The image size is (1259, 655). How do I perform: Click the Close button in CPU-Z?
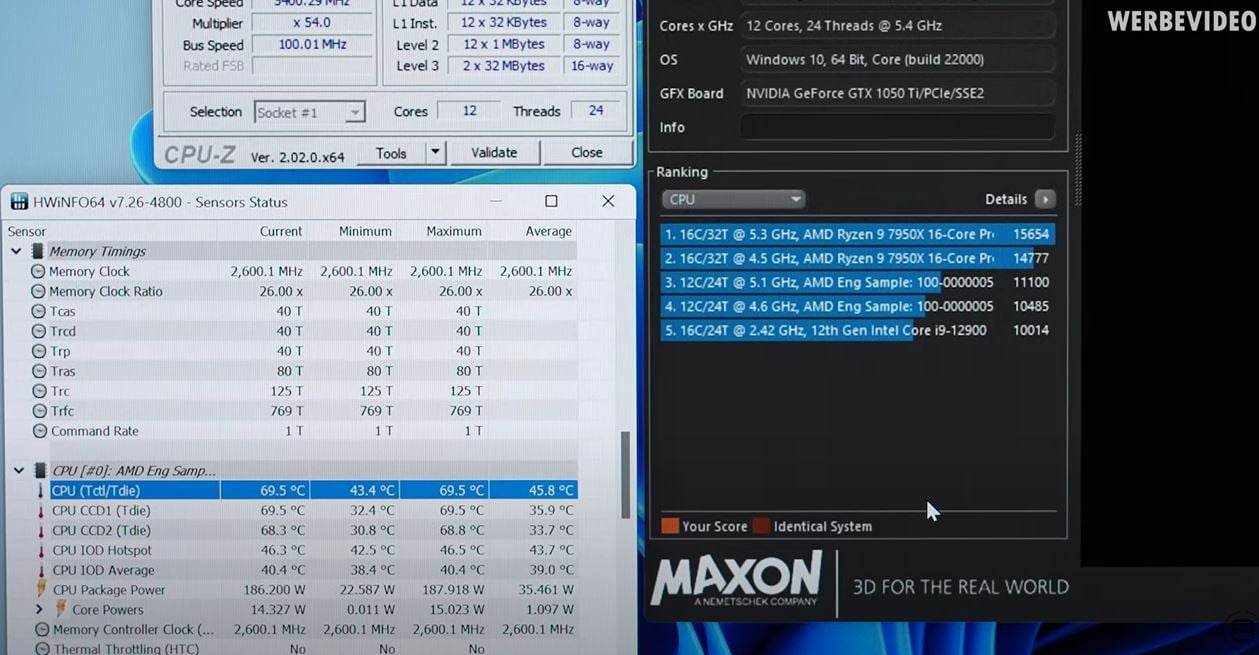point(587,153)
